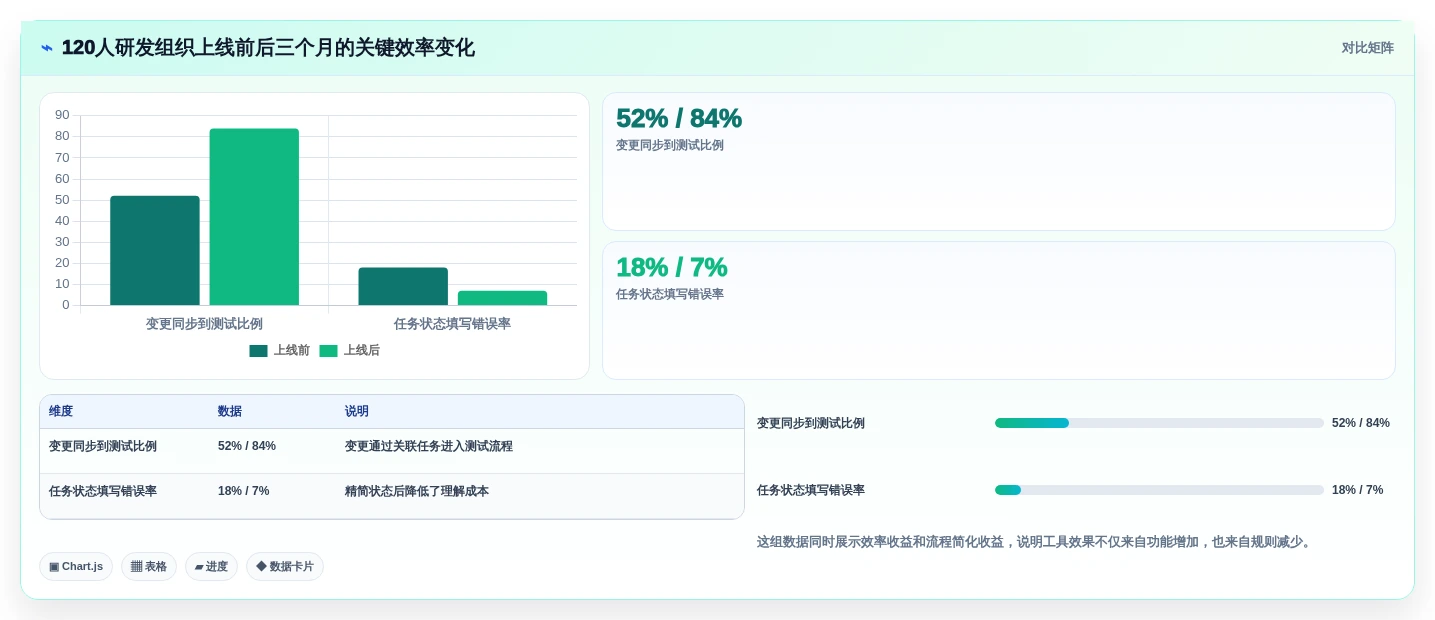Click the 表格 tag chip
Screen dimensions: 1435x620
149,567
